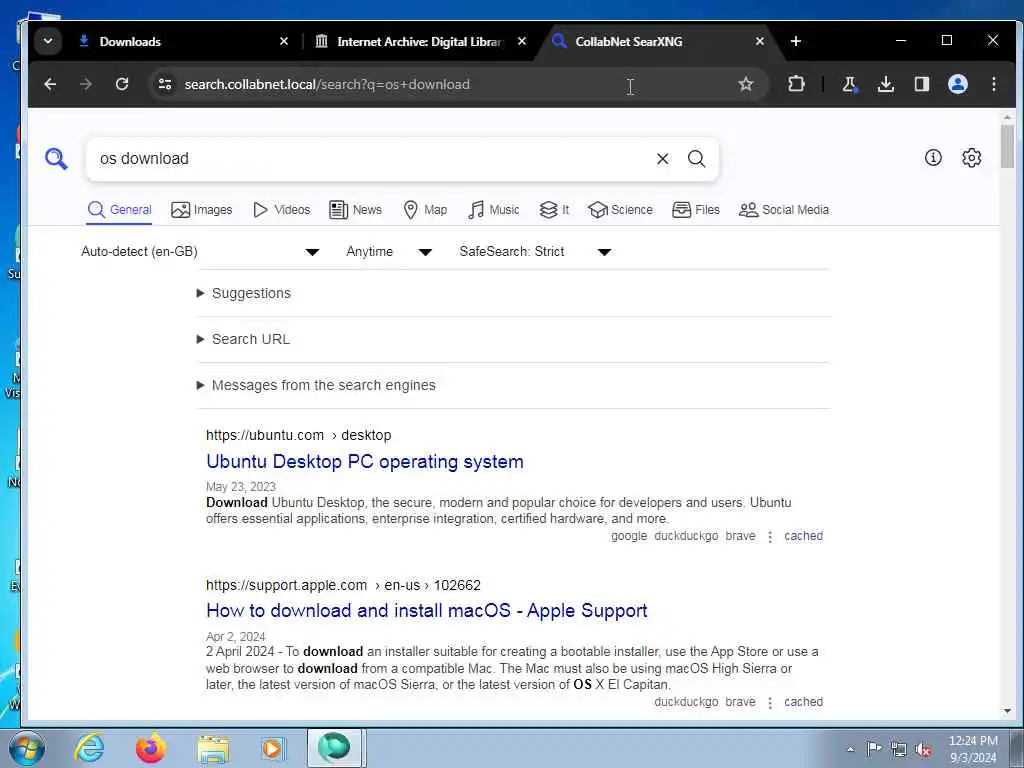
Task: Open the SearXNG about info page
Action: [933, 157]
